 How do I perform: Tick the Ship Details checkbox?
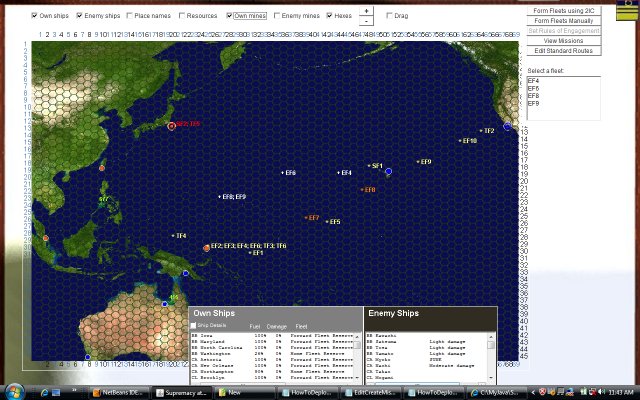[194, 326]
